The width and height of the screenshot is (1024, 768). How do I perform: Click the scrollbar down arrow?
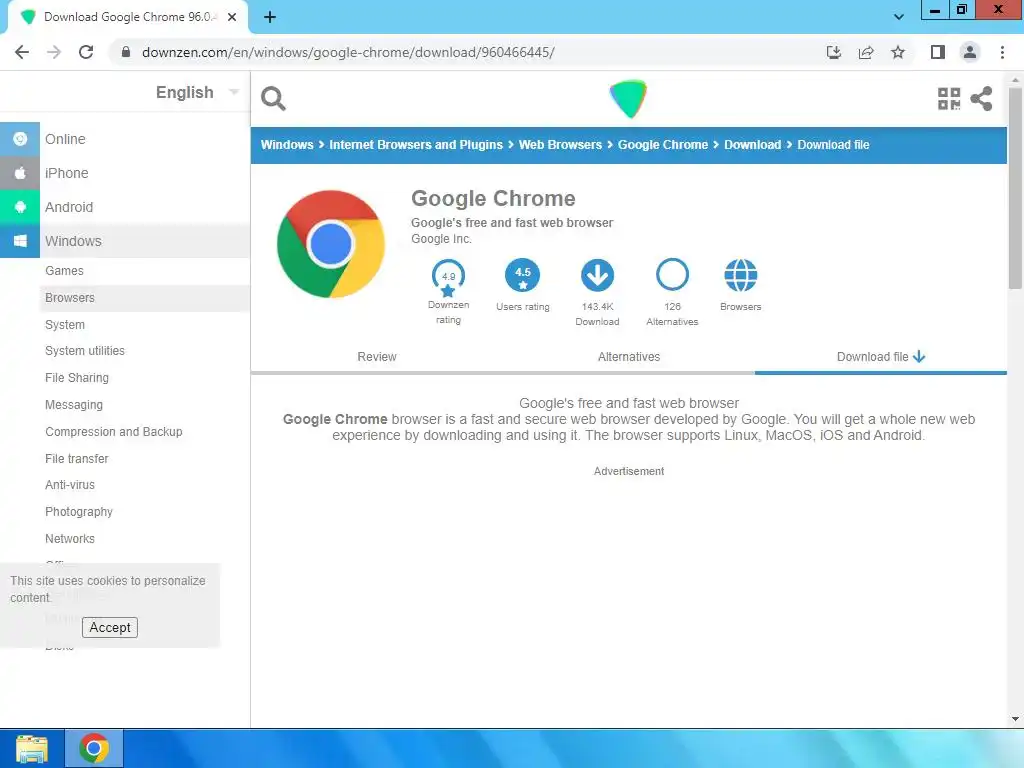(x=1015, y=719)
